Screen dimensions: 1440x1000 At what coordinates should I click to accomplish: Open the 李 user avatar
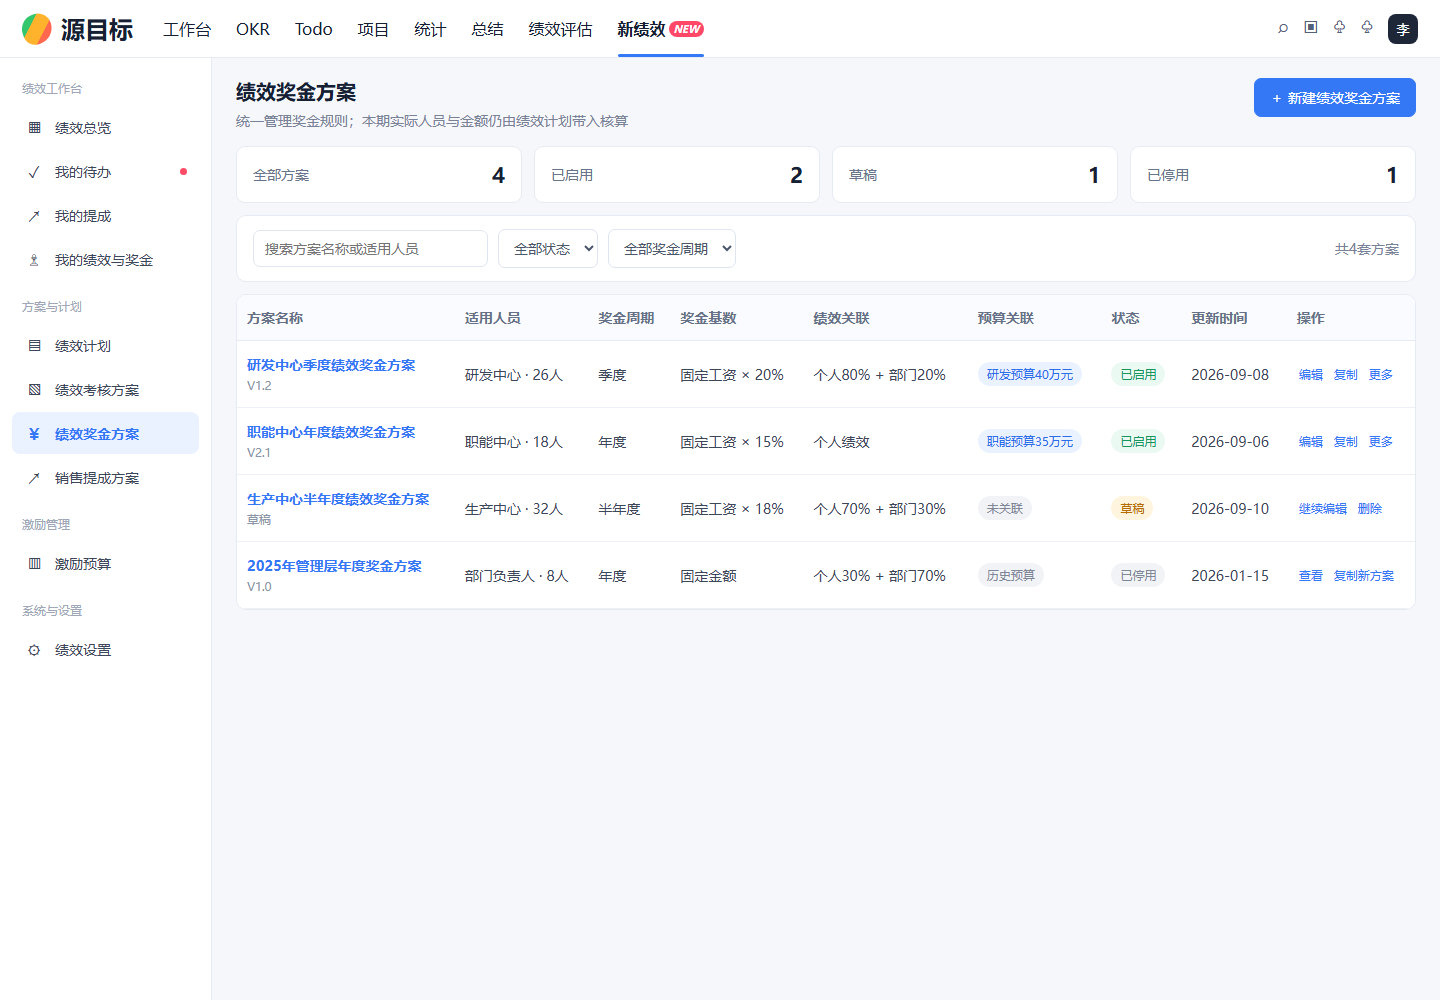click(x=1403, y=29)
